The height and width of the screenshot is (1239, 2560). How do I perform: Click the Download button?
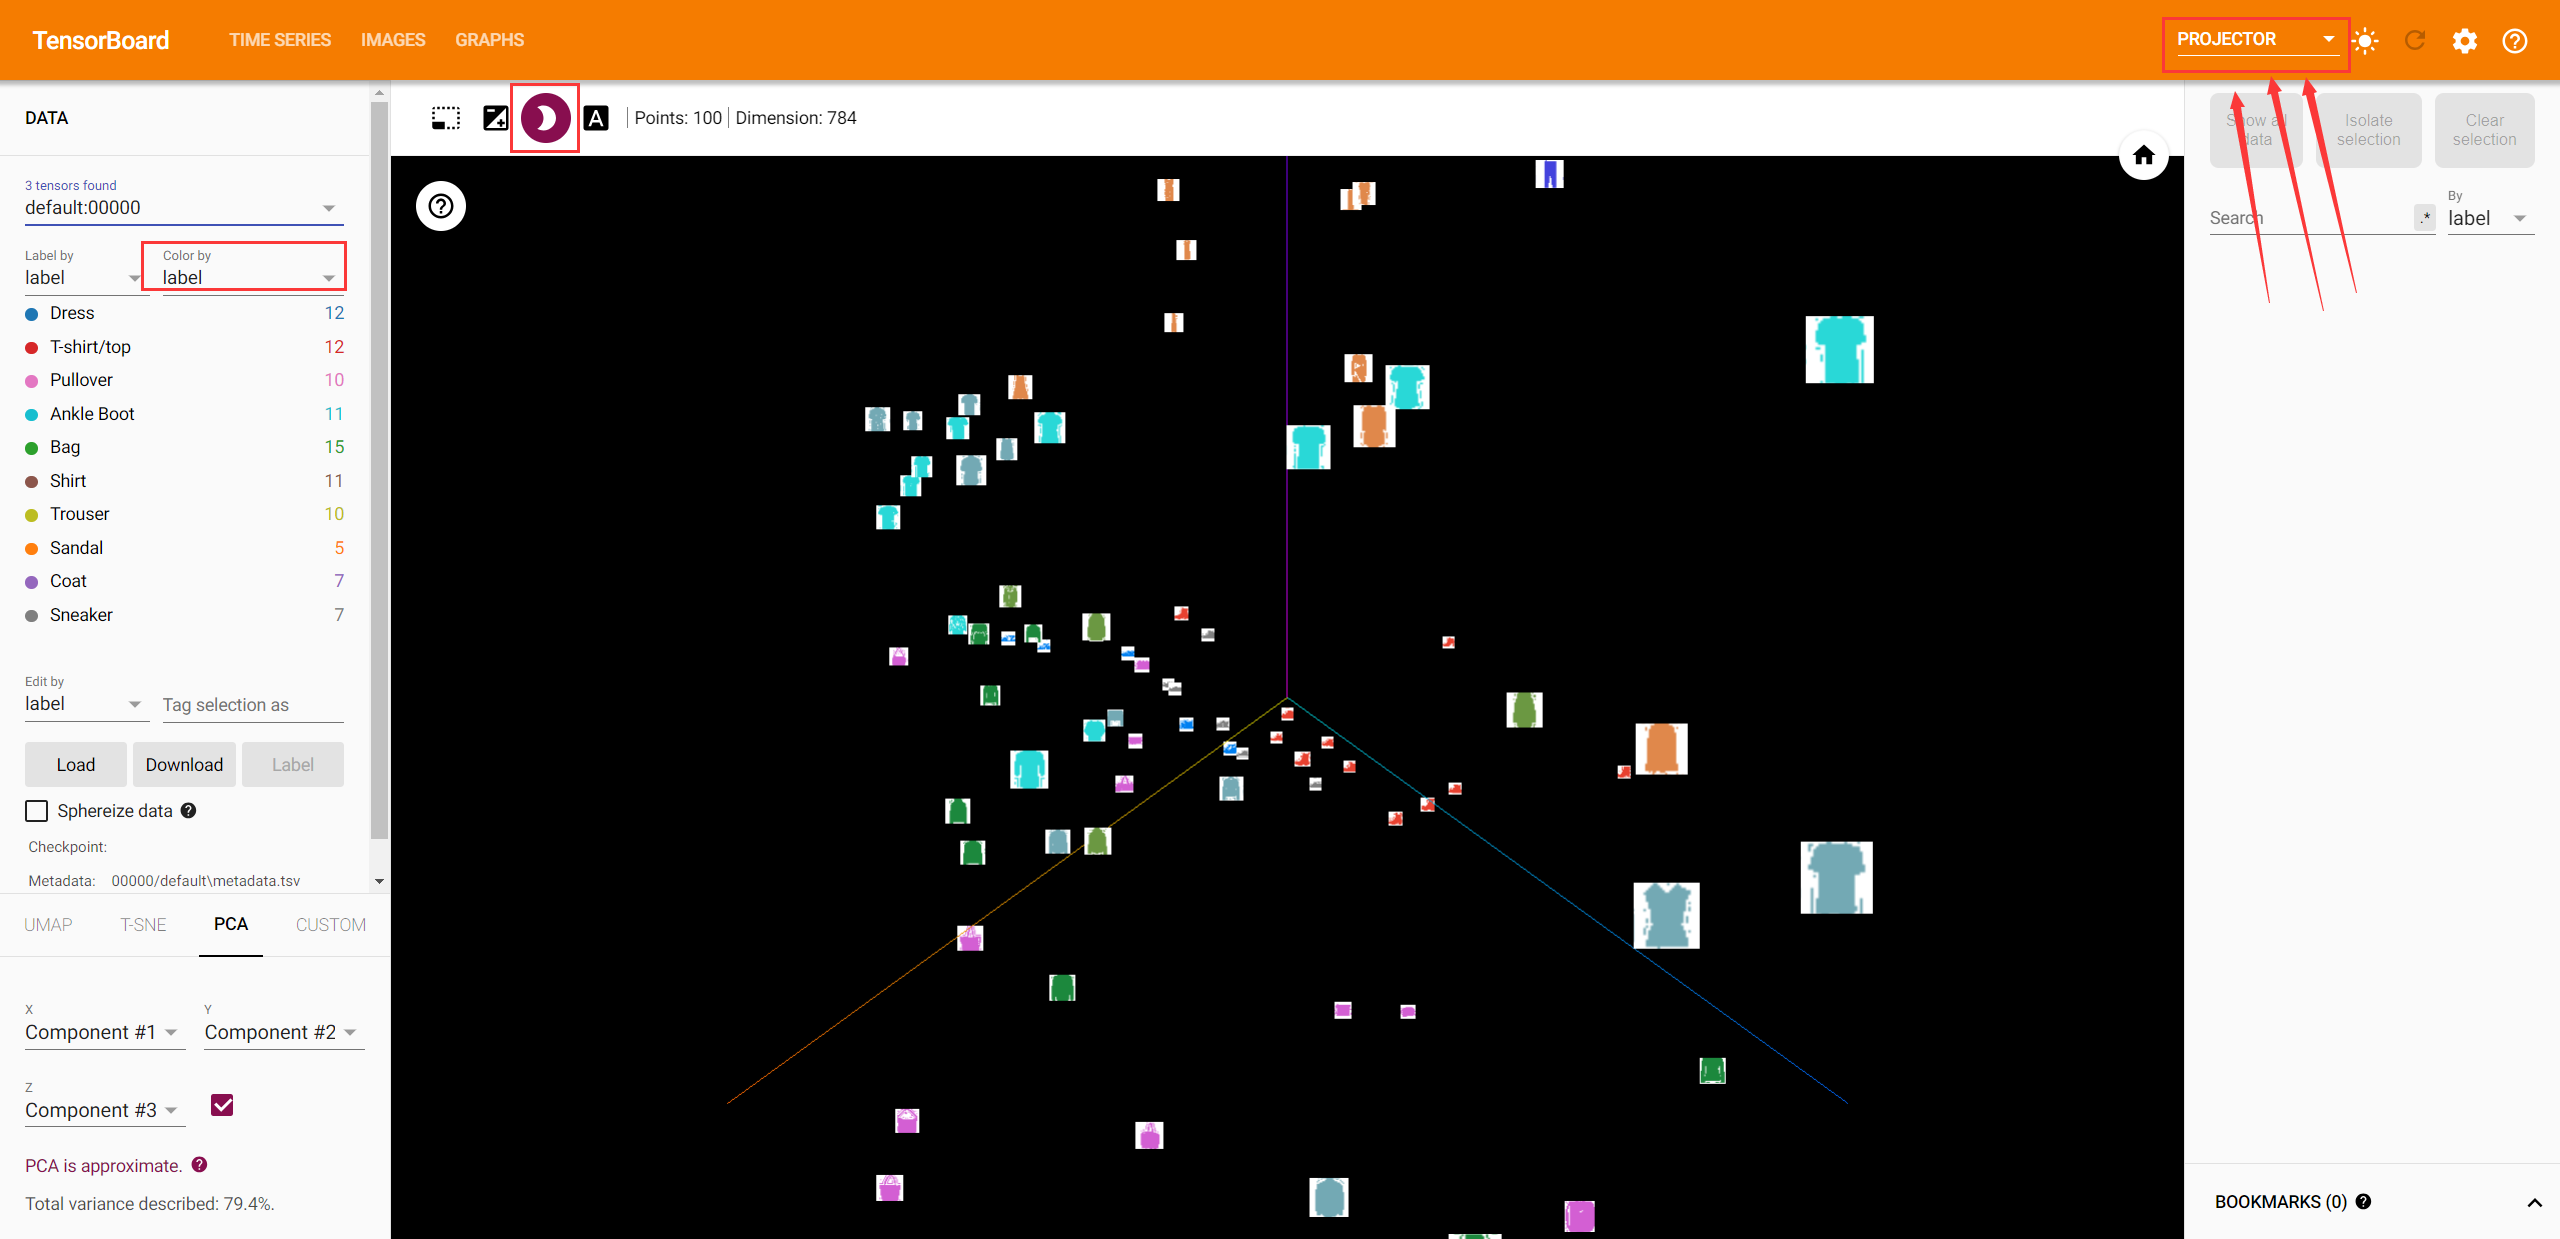click(x=184, y=765)
